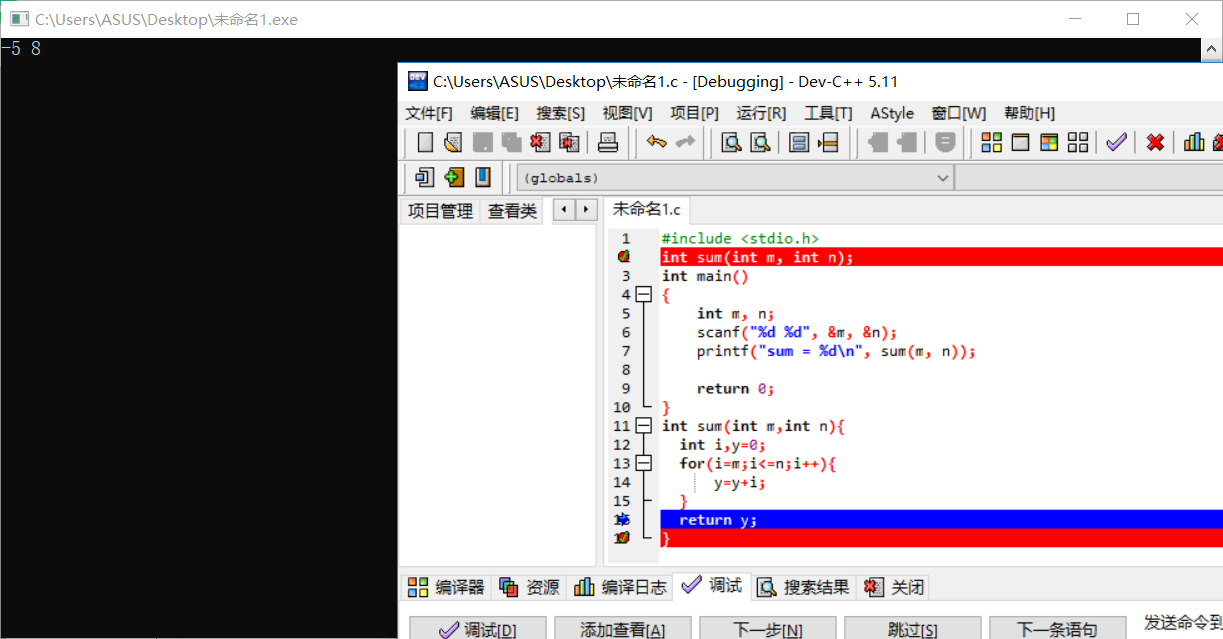Image resolution: width=1223 pixels, height=639 pixels.
Task: Click the Print toolbar icon
Action: point(608,142)
